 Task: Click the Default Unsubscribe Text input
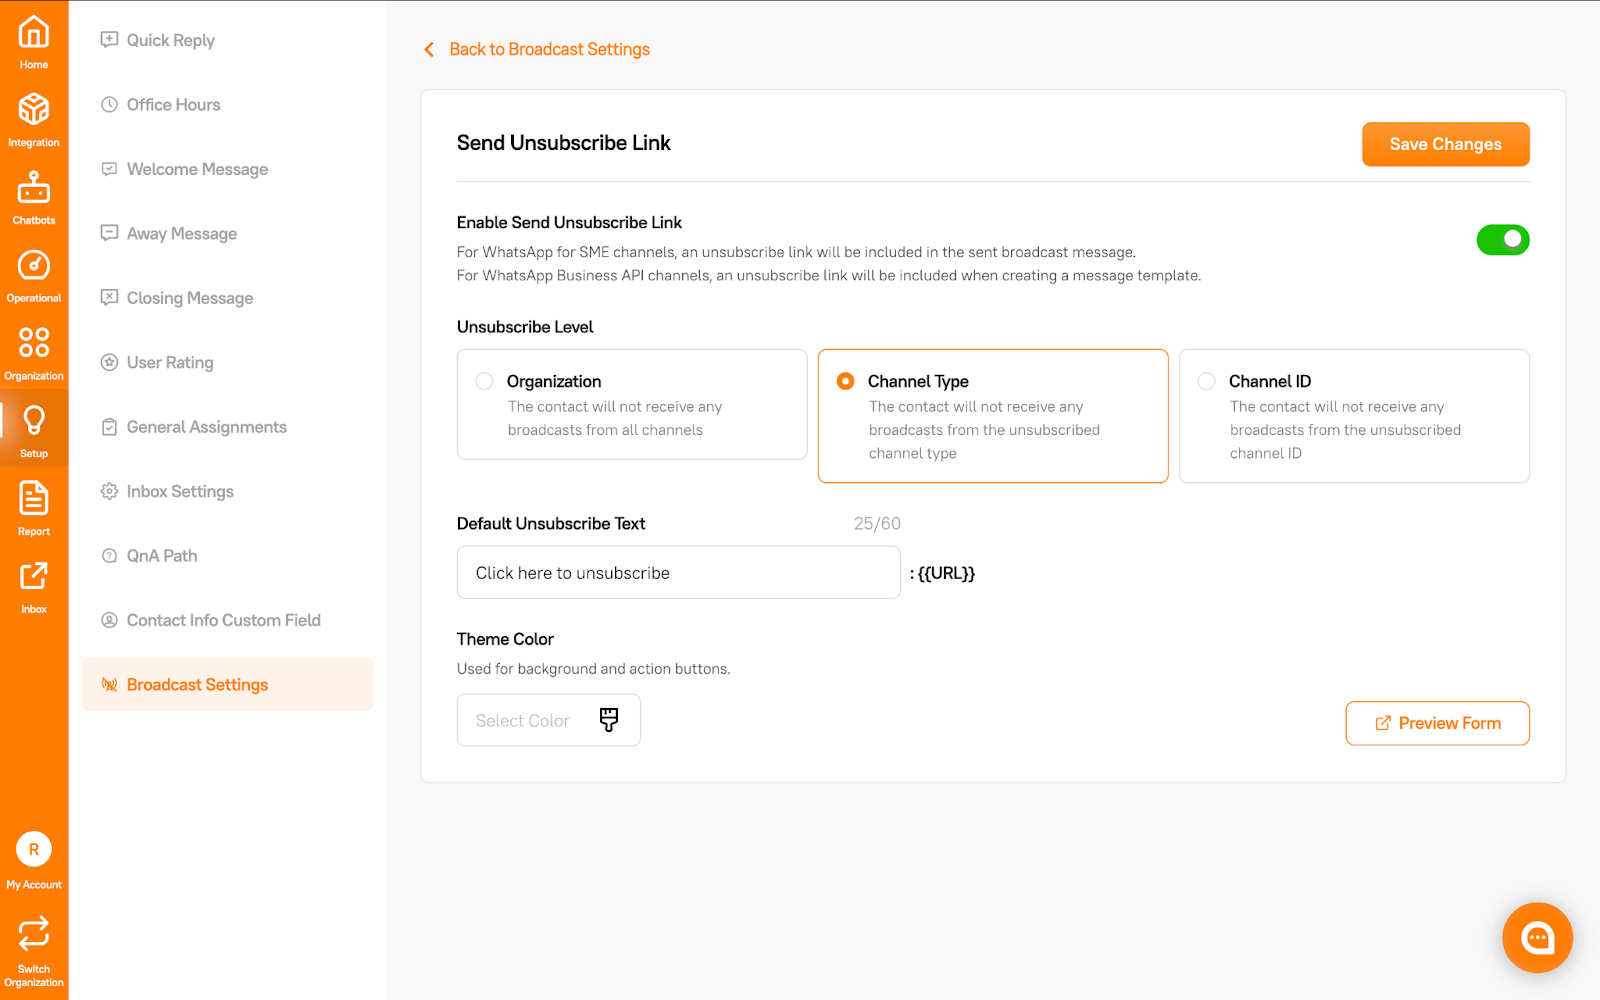click(679, 572)
